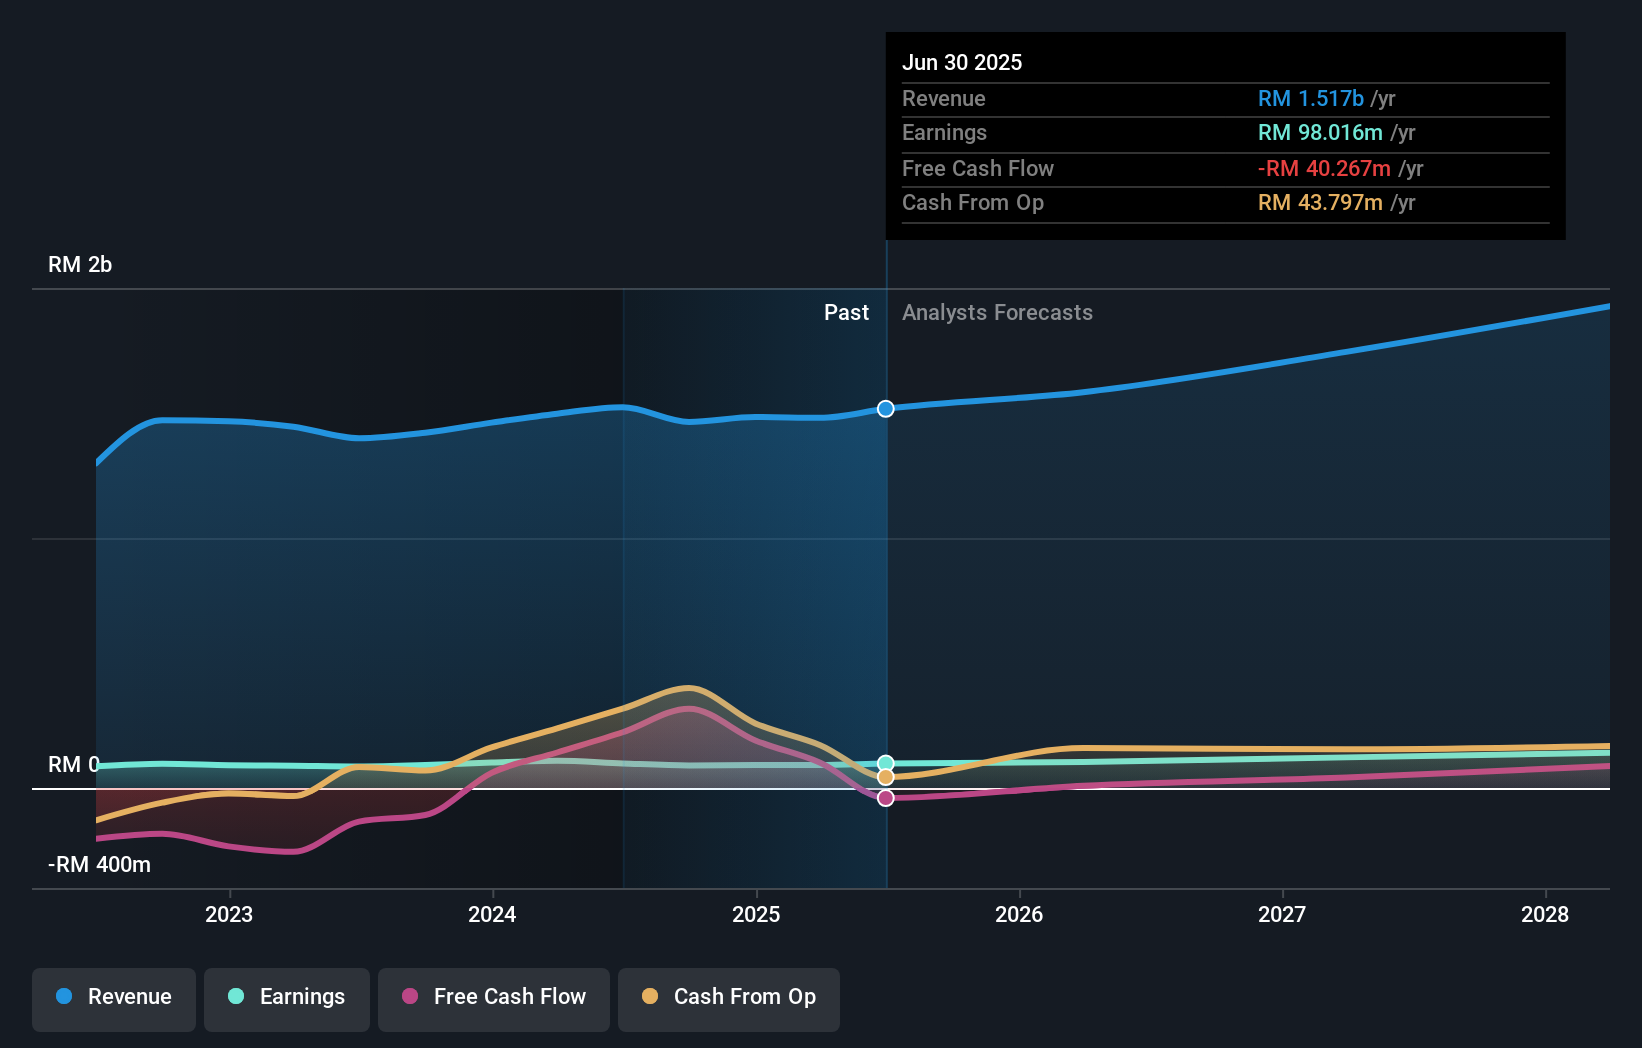
Task: Toggle the Earnings series visibility
Action: coord(287,998)
